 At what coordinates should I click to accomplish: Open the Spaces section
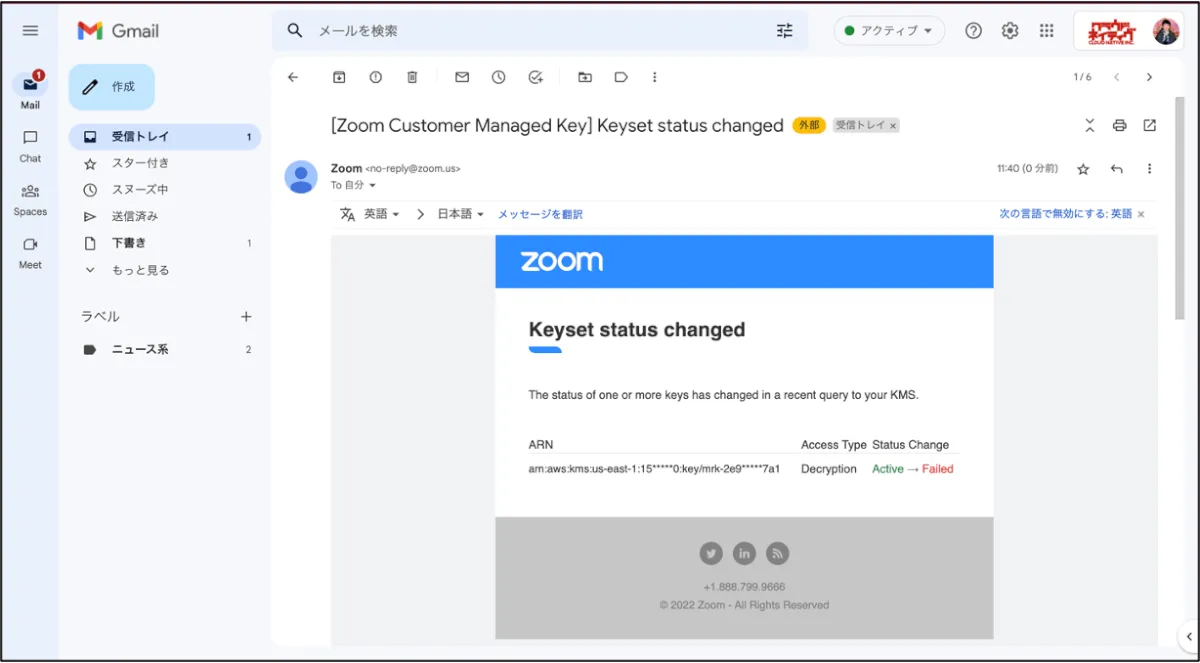point(30,198)
